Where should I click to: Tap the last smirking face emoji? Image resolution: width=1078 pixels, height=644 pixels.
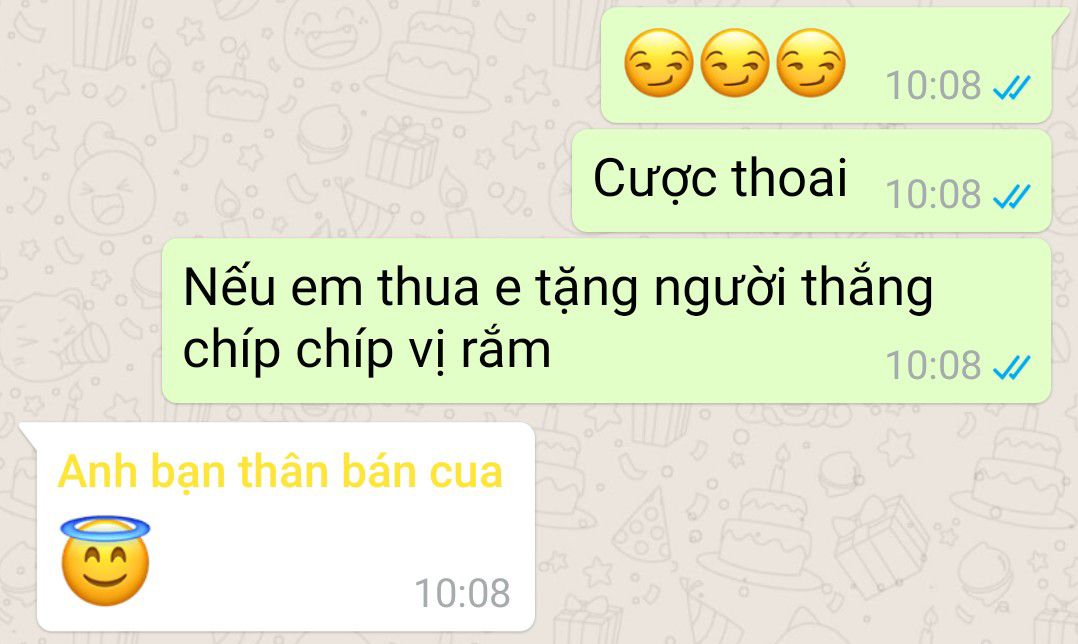click(x=811, y=63)
